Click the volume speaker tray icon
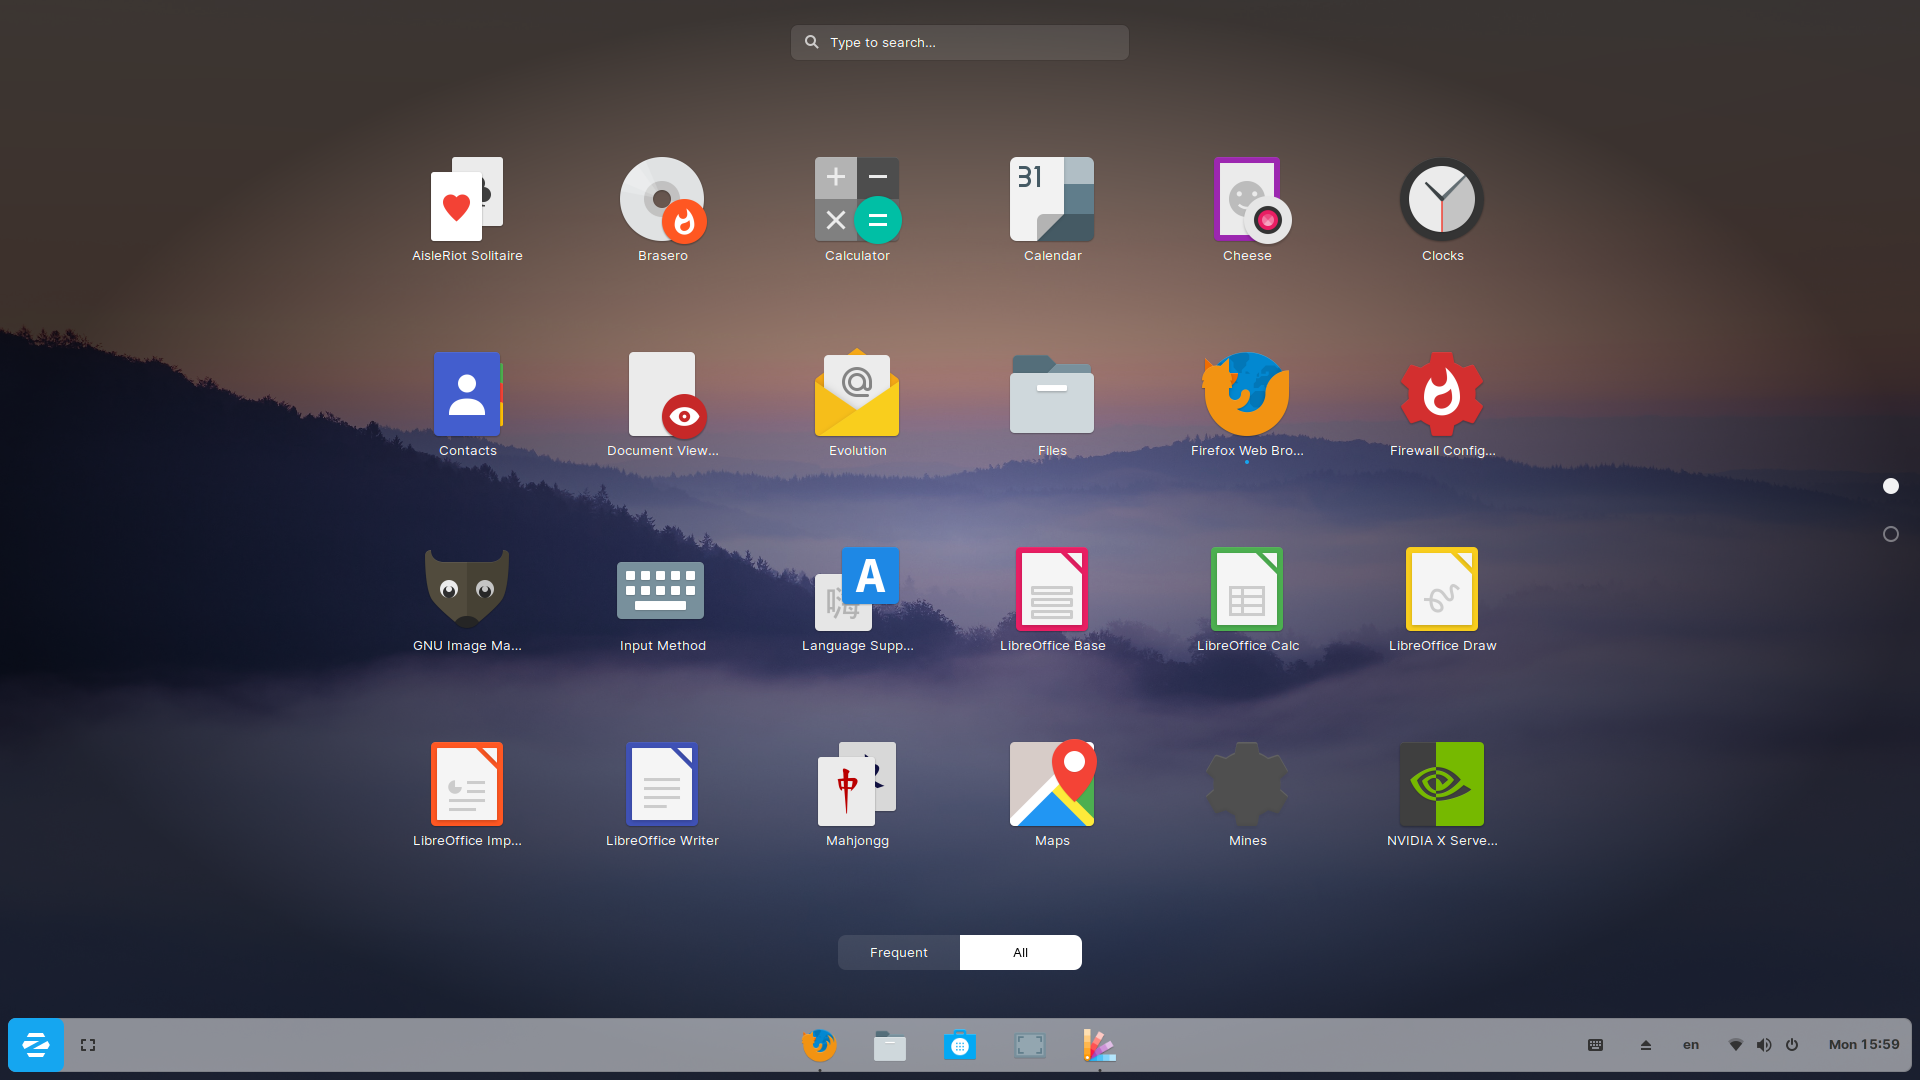This screenshot has height=1080, width=1920. [1763, 1045]
